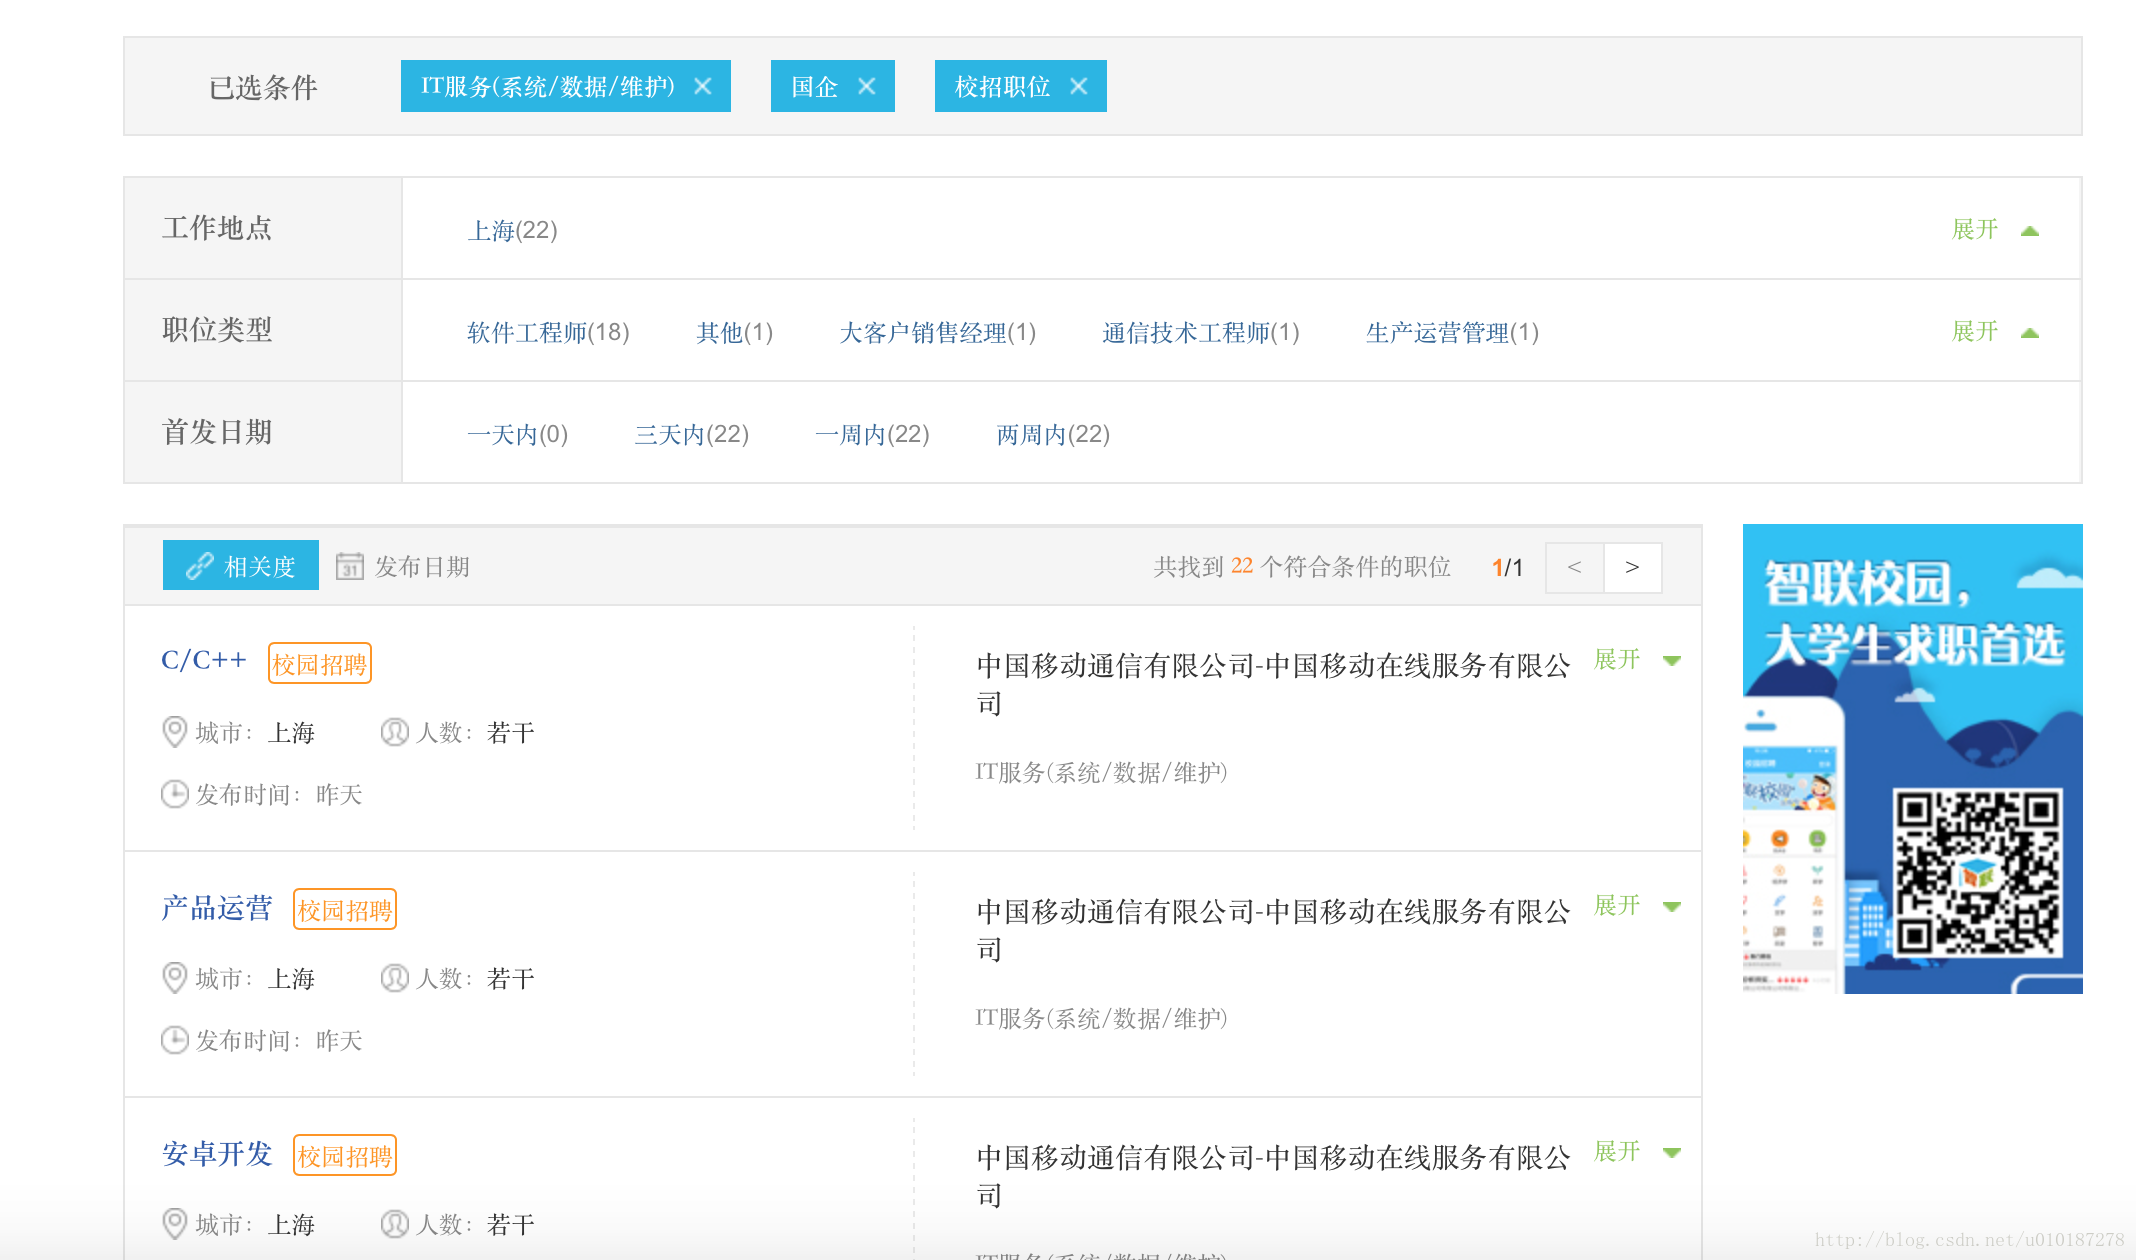Open company name for 安卓开发 listing
This screenshot has height=1260, width=2136.
[x=1273, y=1176]
